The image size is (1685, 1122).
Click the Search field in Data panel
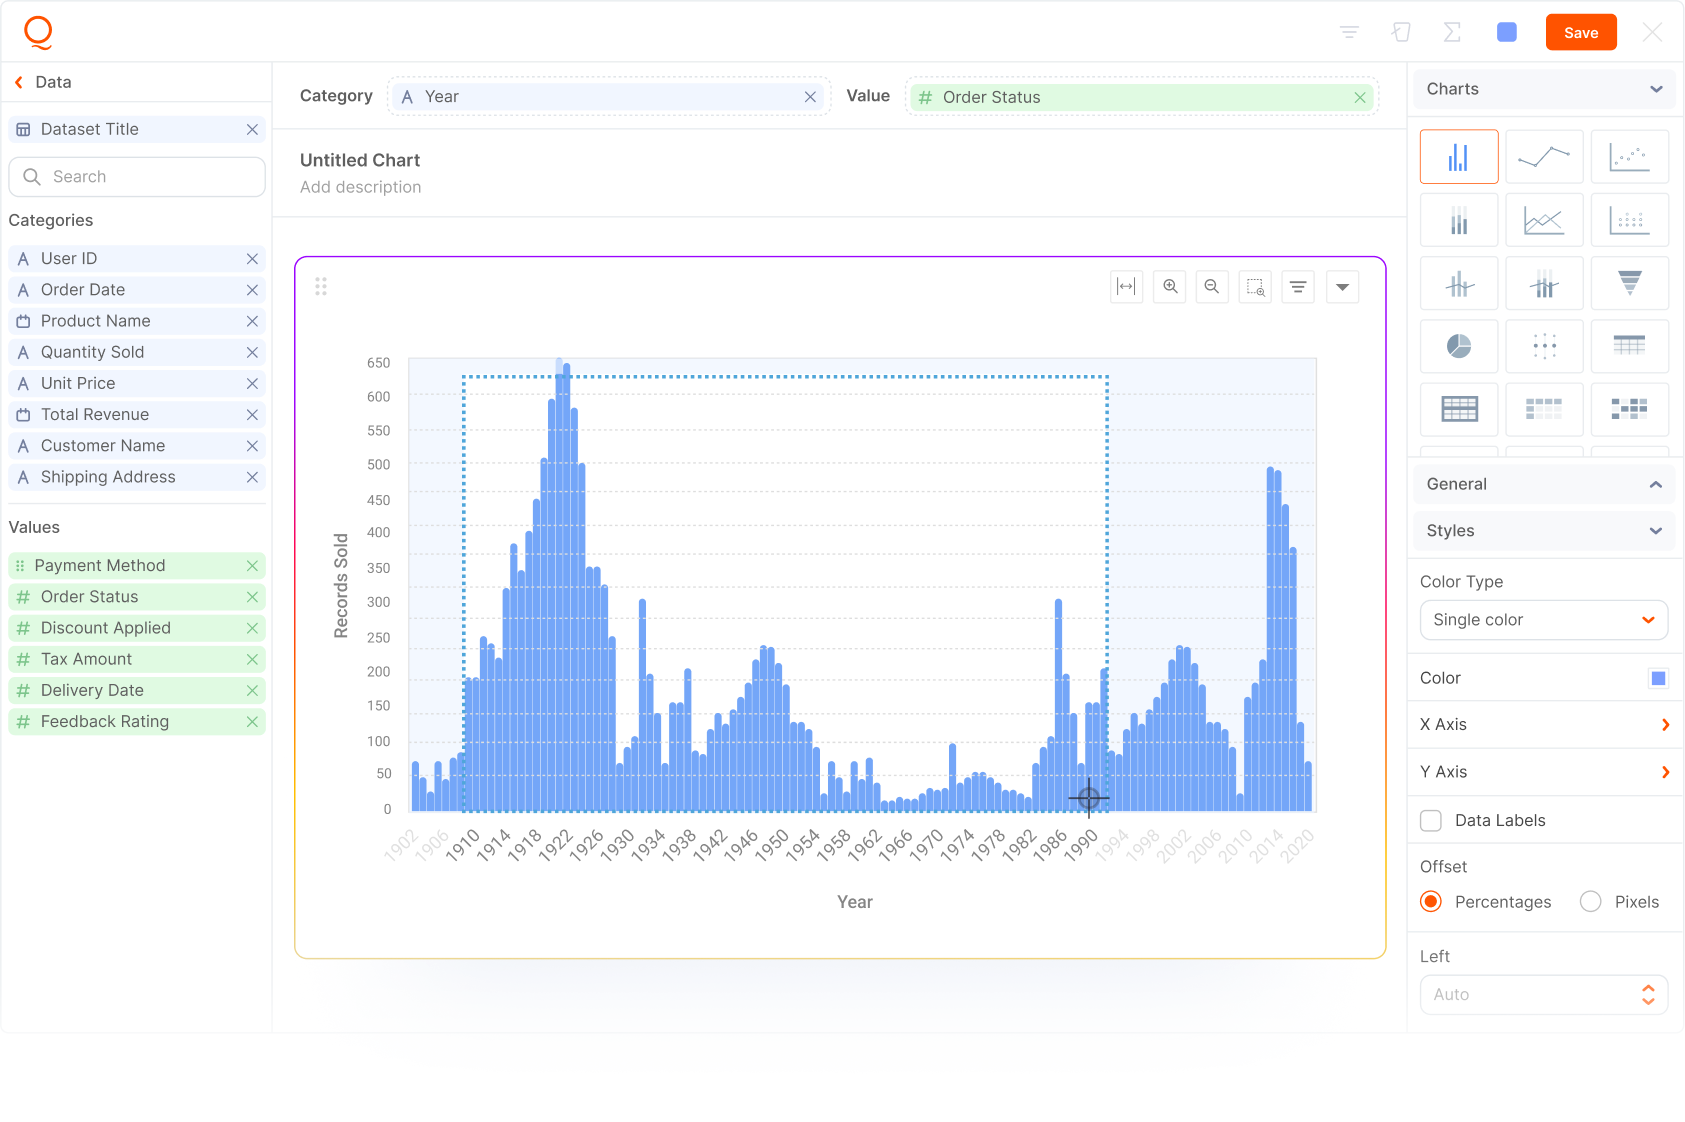pos(137,177)
